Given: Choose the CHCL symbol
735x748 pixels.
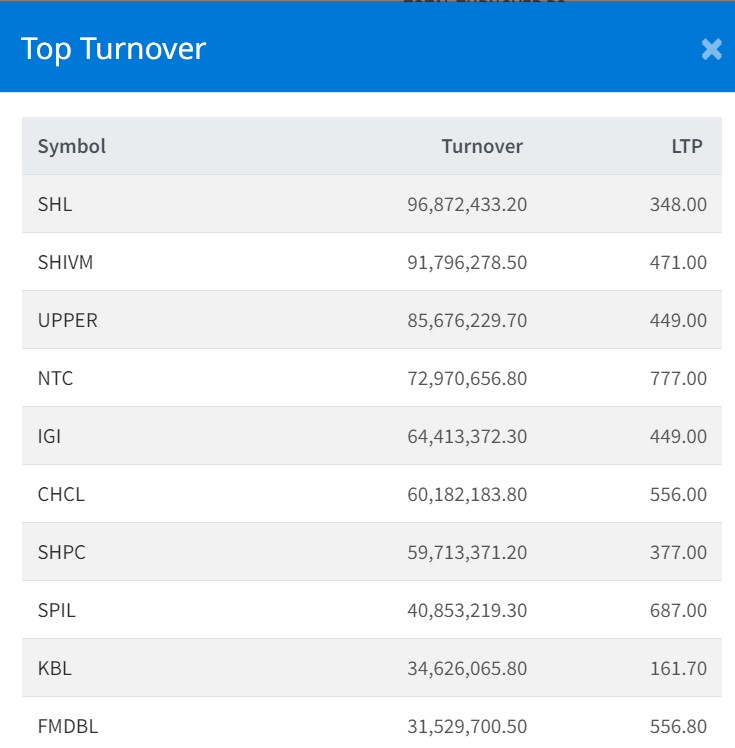Looking at the screenshot, I should coord(61,494).
